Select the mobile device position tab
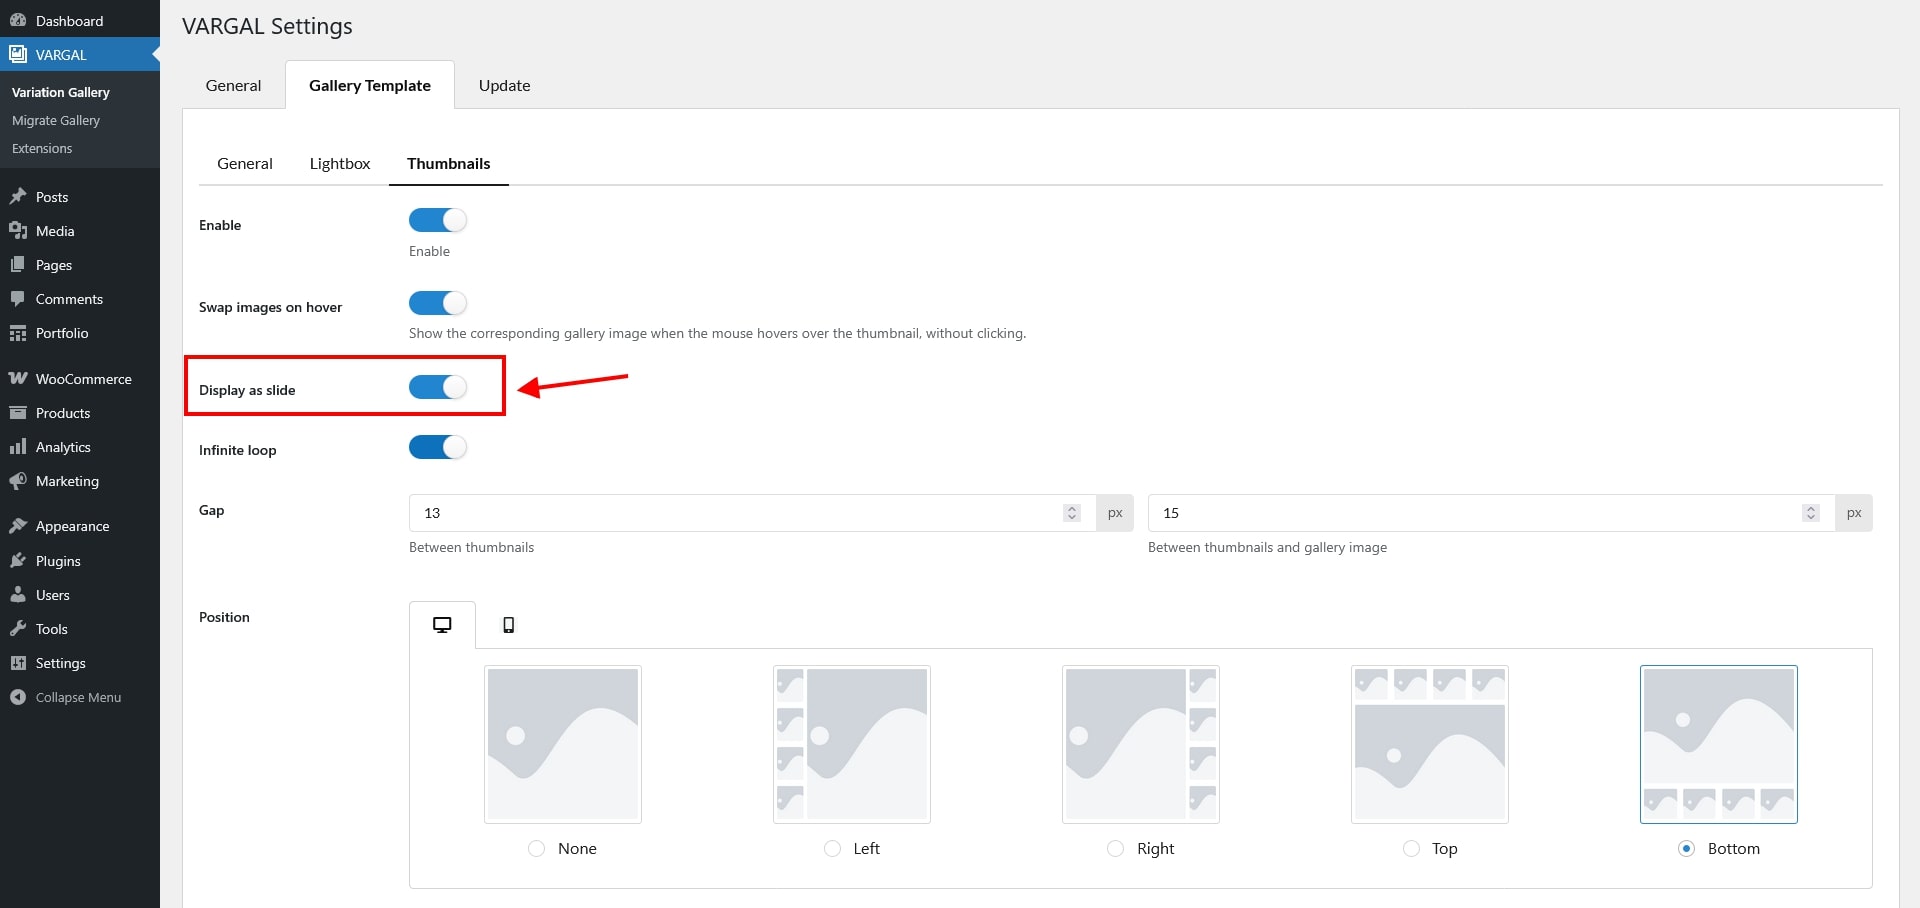Screen dimensions: 1920x908 [508, 625]
